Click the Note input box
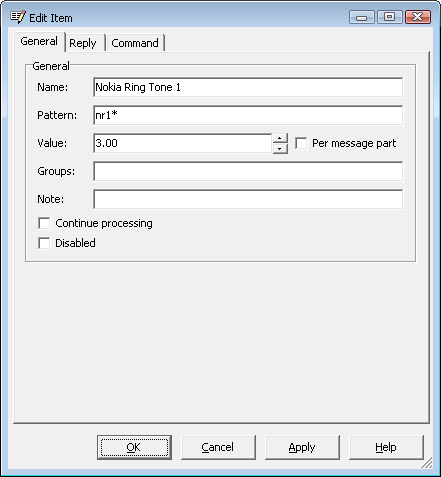The height and width of the screenshot is (477, 441). [x=248, y=199]
